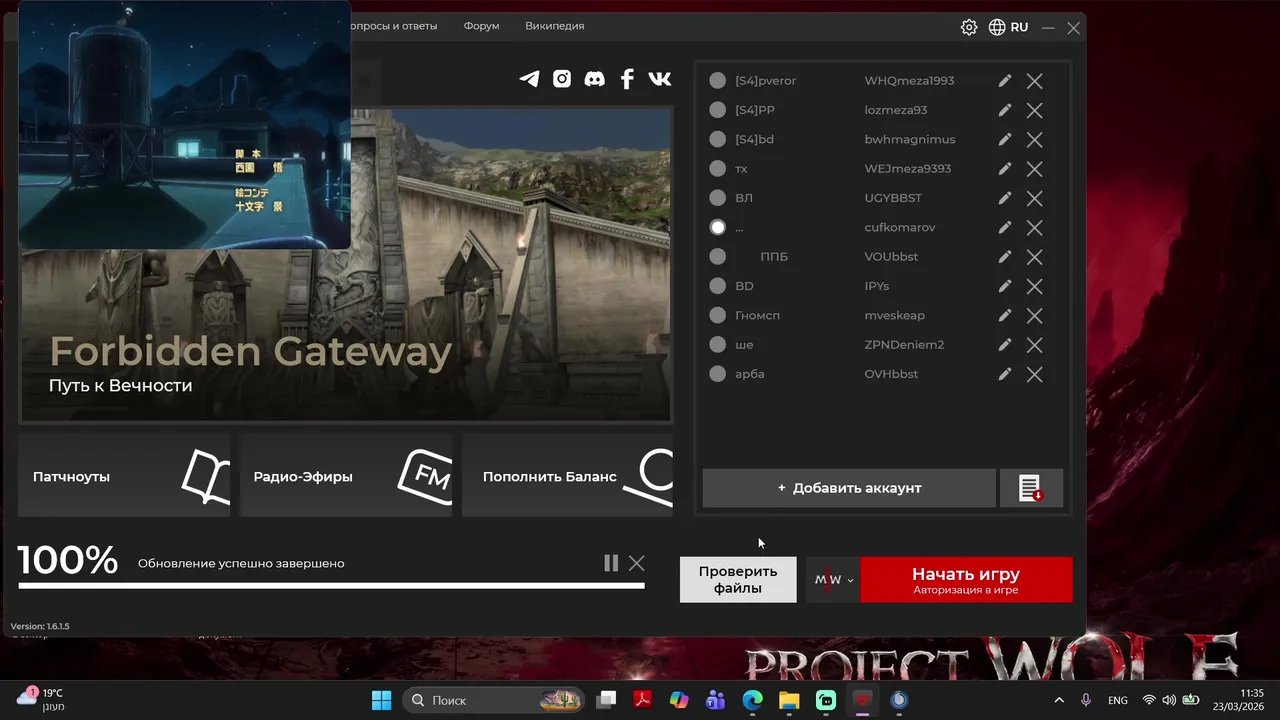Pause the update with the pause icon
Image resolution: width=1280 pixels, height=720 pixels.
611,563
